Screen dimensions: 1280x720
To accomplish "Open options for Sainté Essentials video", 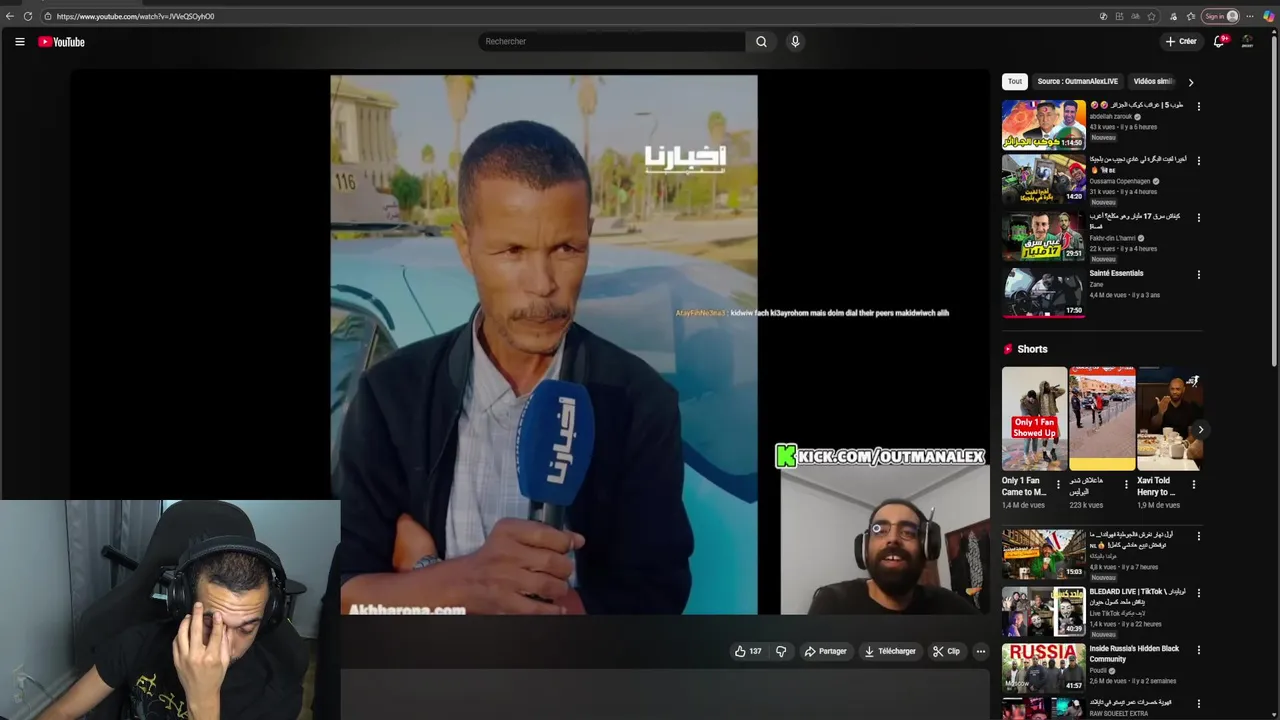I will [x=1199, y=274].
